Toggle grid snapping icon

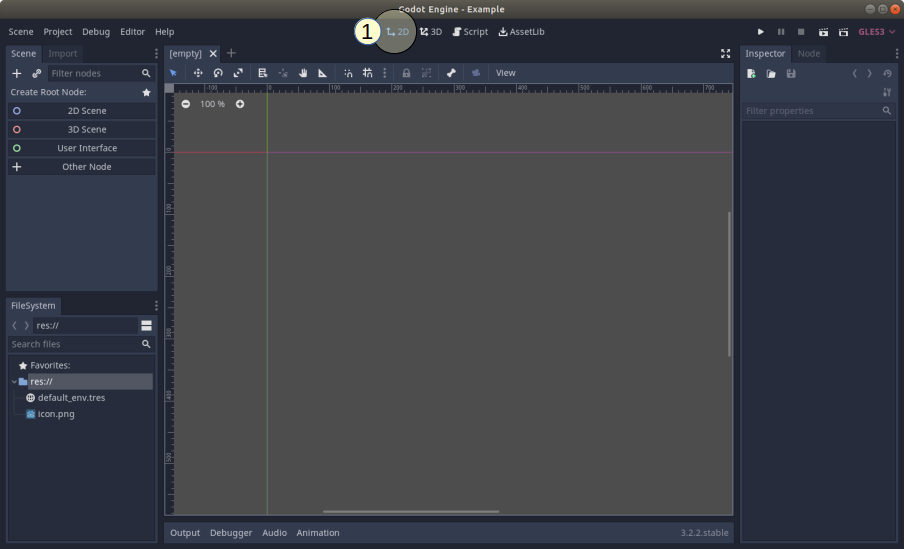coord(367,73)
